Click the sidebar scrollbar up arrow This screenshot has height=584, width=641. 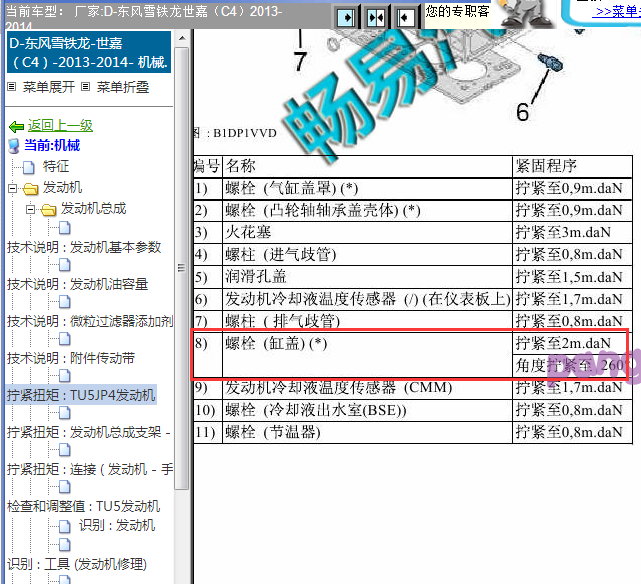pyautogui.click(x=182, y=38)
